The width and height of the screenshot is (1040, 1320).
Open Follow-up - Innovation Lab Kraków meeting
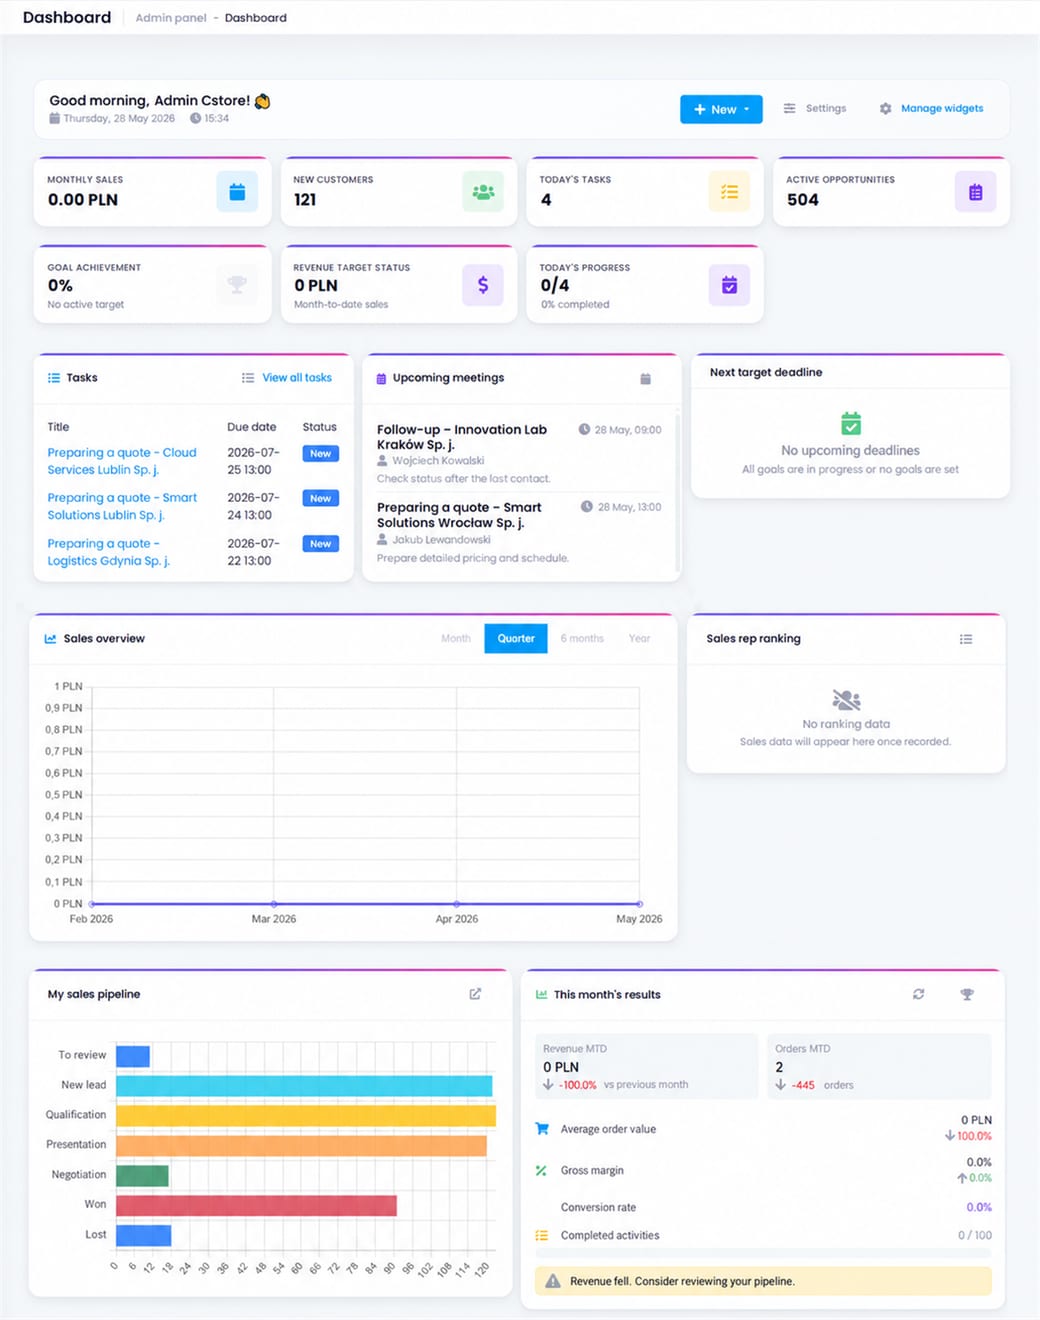[462, 437]
